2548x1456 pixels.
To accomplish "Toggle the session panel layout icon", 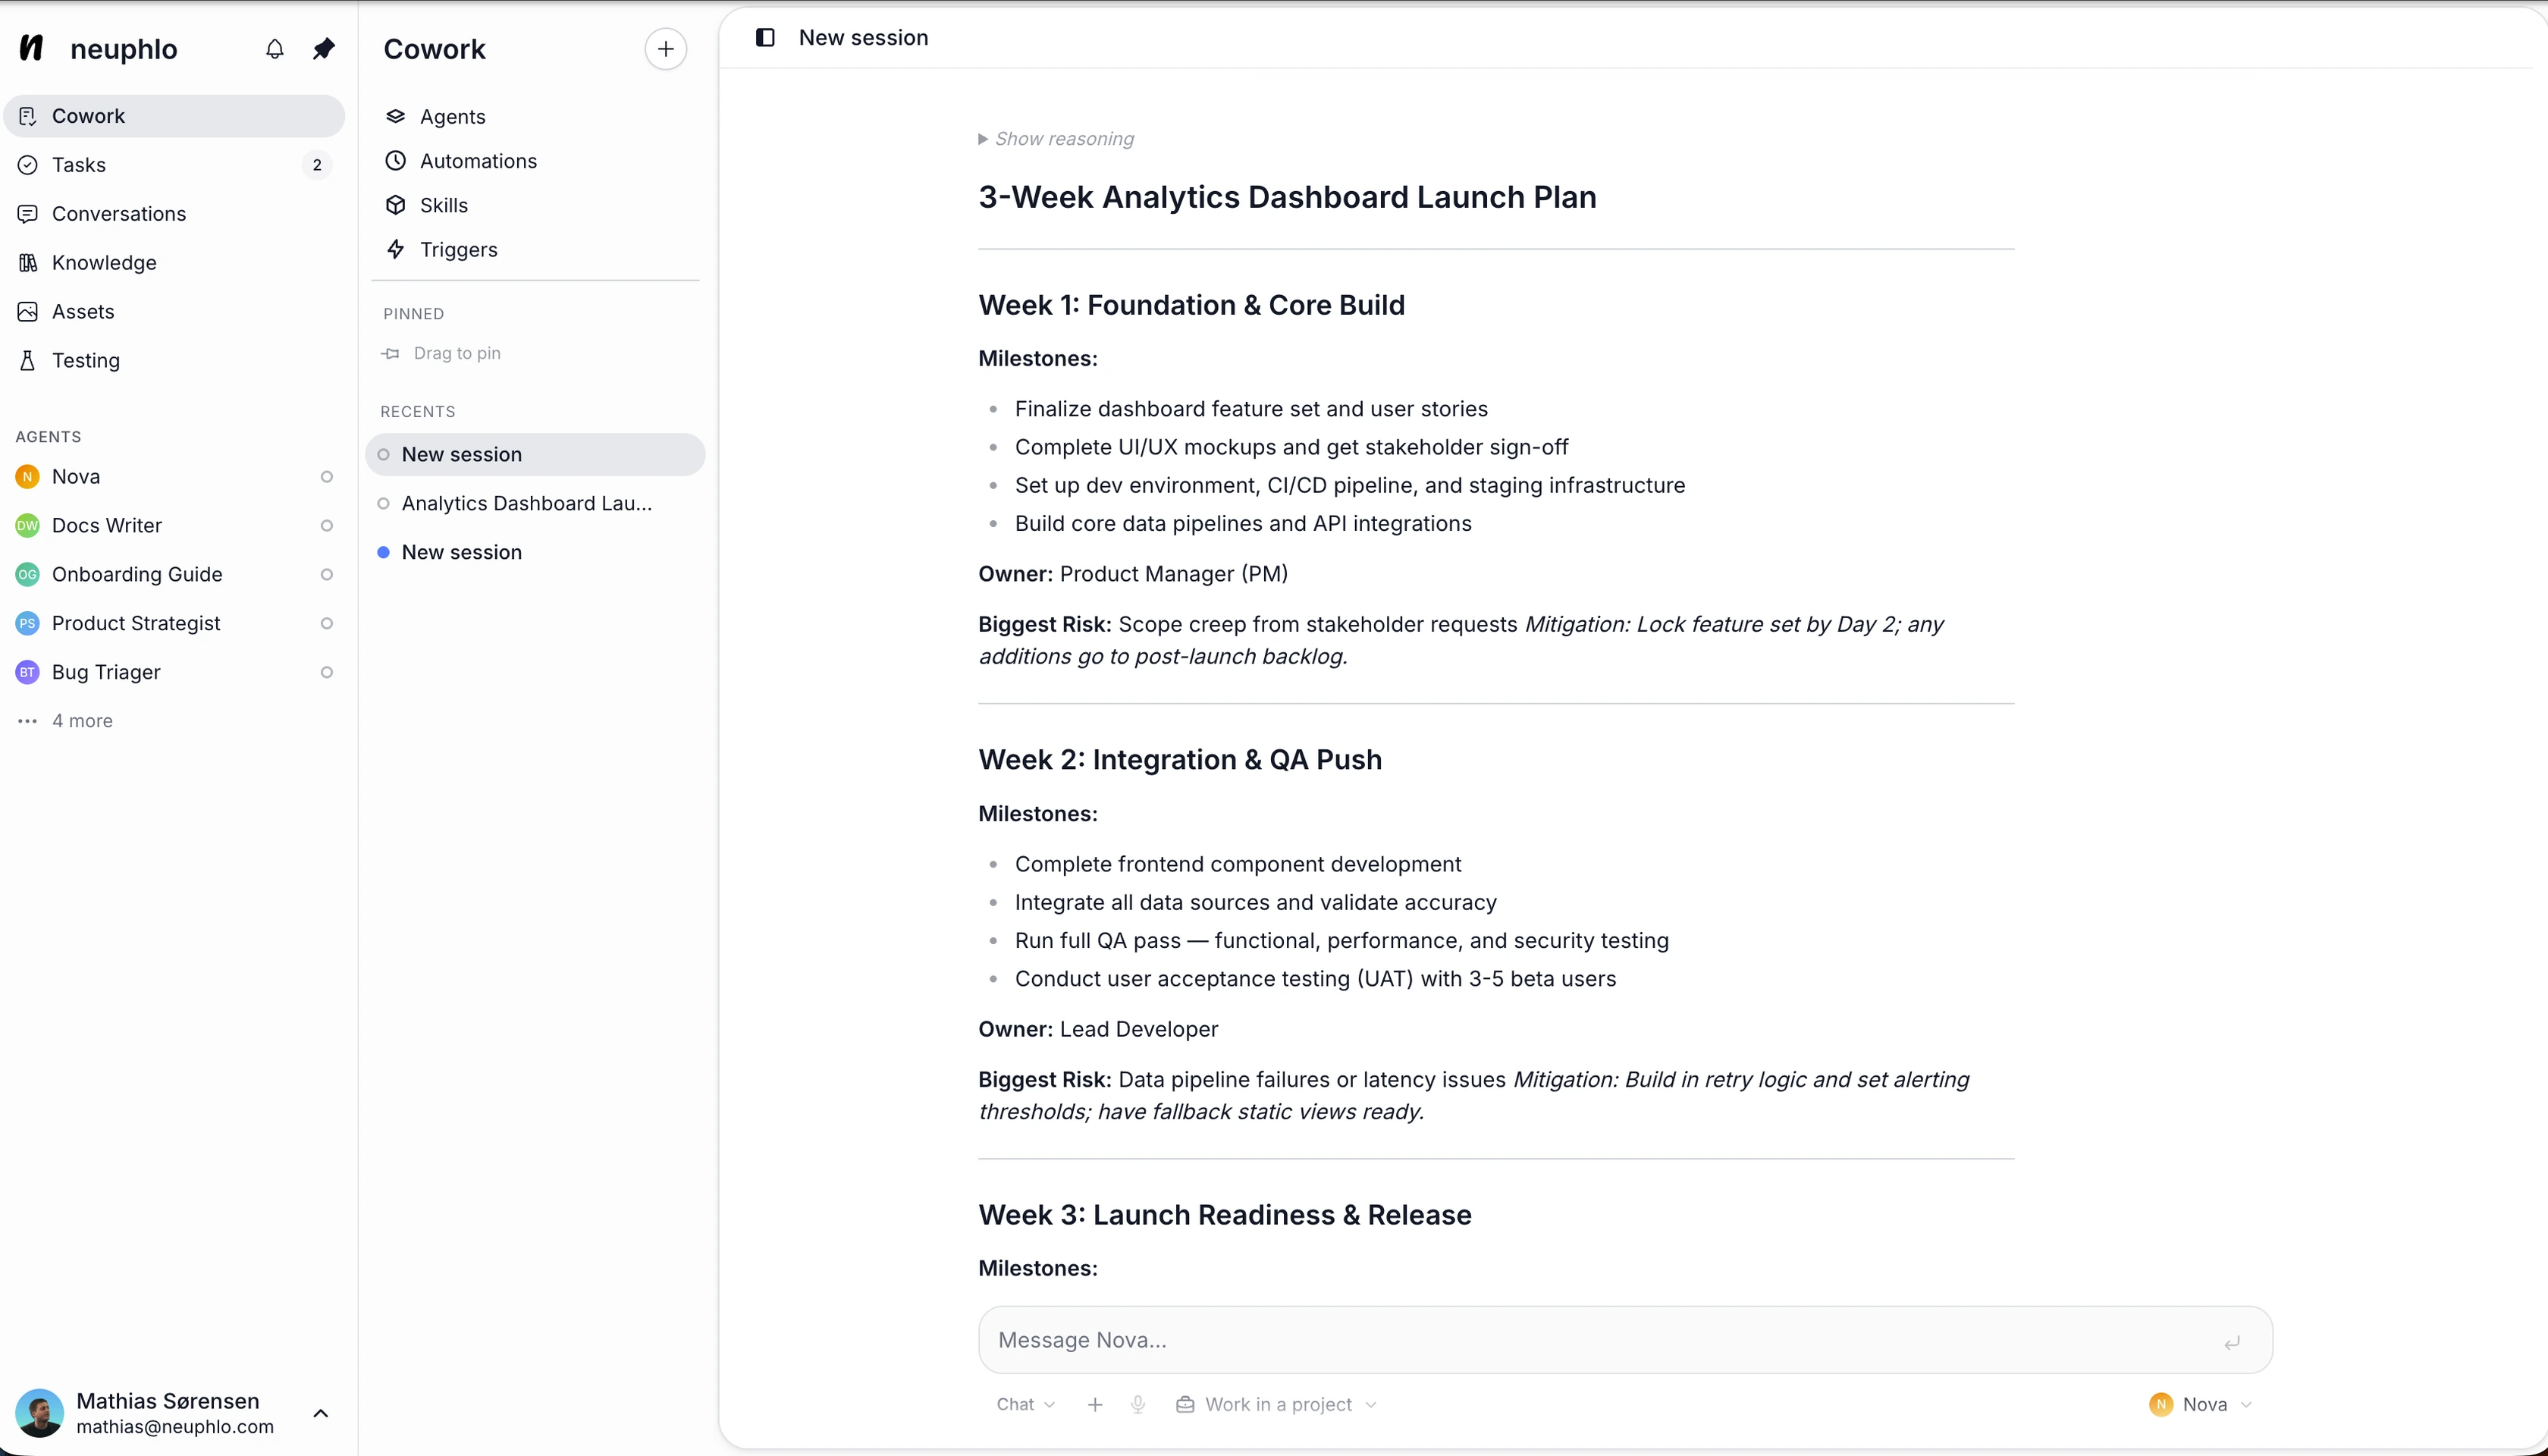I will click(x=765, y=37).
